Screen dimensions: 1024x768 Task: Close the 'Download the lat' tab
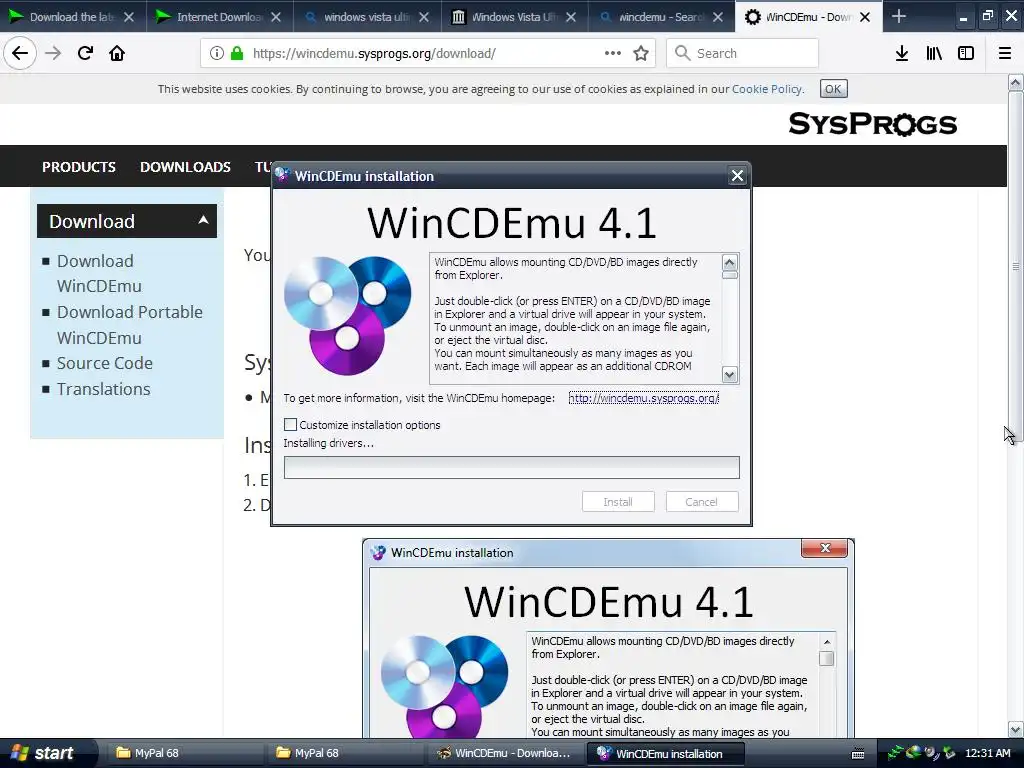pos(129,17)
